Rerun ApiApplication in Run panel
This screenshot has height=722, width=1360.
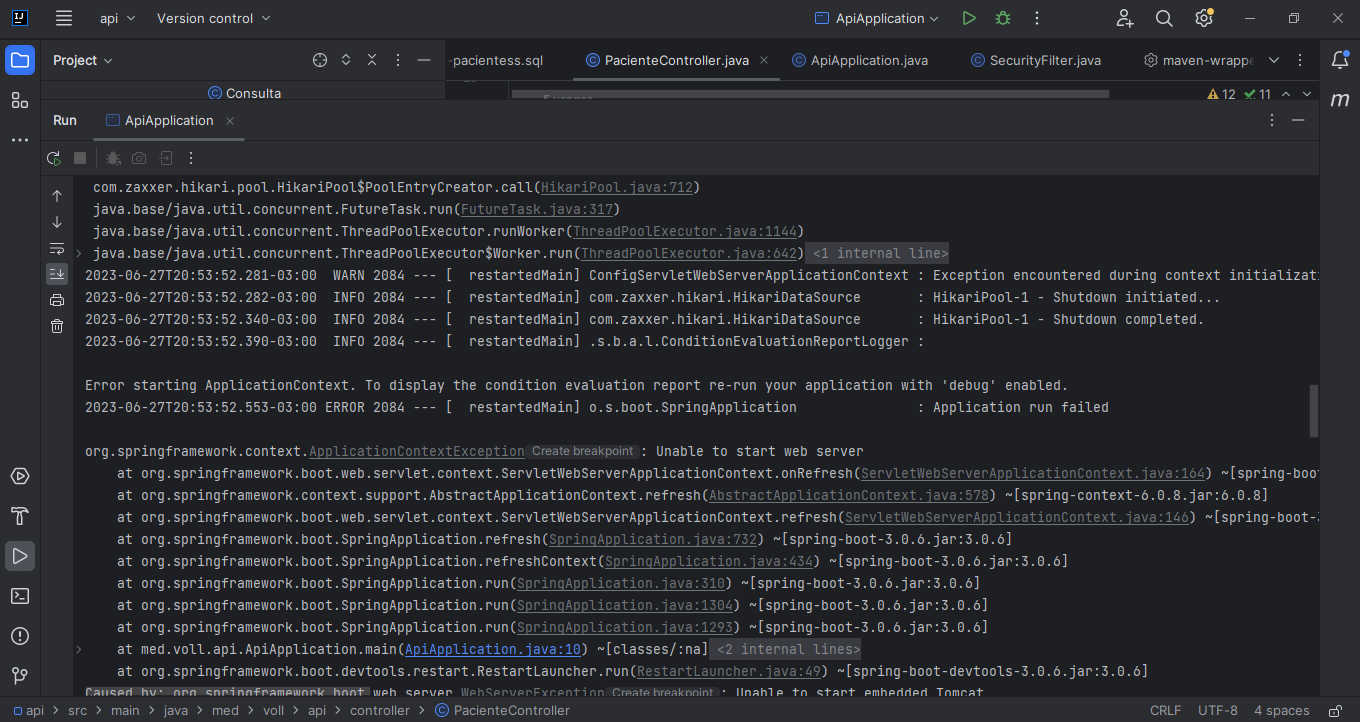pos(54,158)
